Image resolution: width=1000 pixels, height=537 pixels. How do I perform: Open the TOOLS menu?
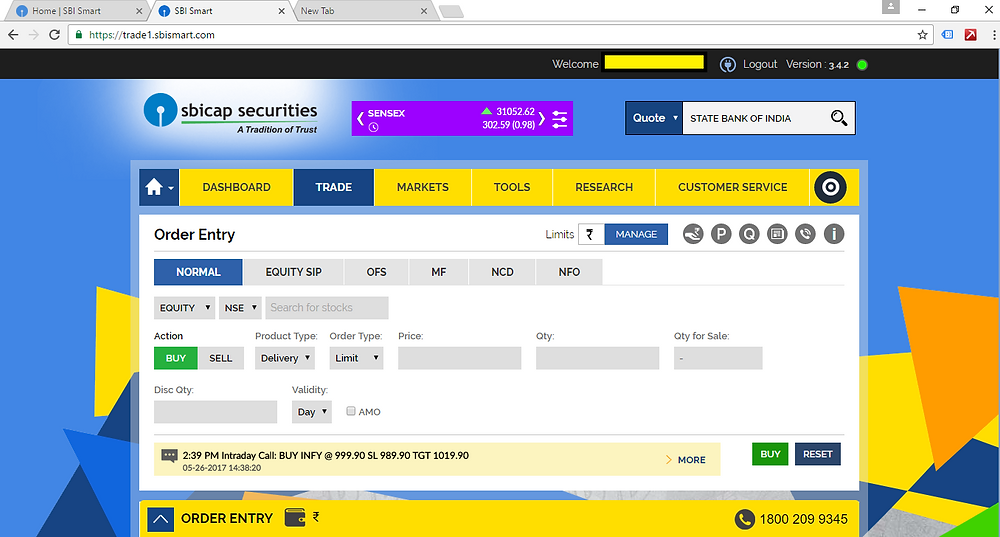[512, 188]
